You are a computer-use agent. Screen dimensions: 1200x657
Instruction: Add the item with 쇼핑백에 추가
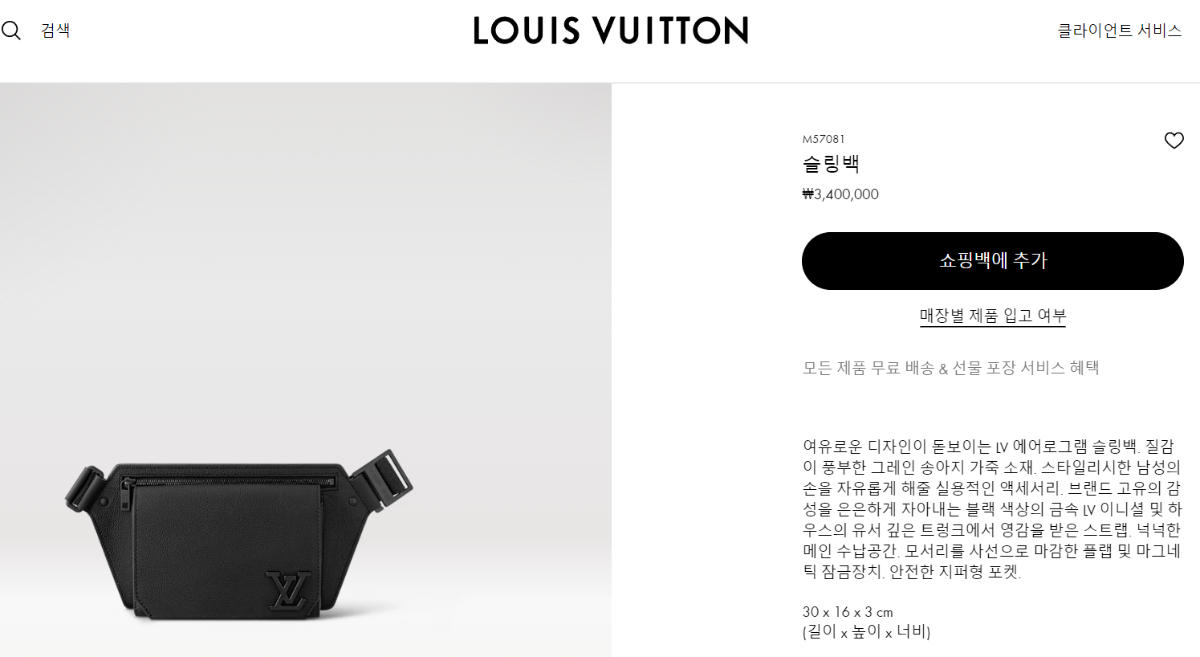[993, 261]
